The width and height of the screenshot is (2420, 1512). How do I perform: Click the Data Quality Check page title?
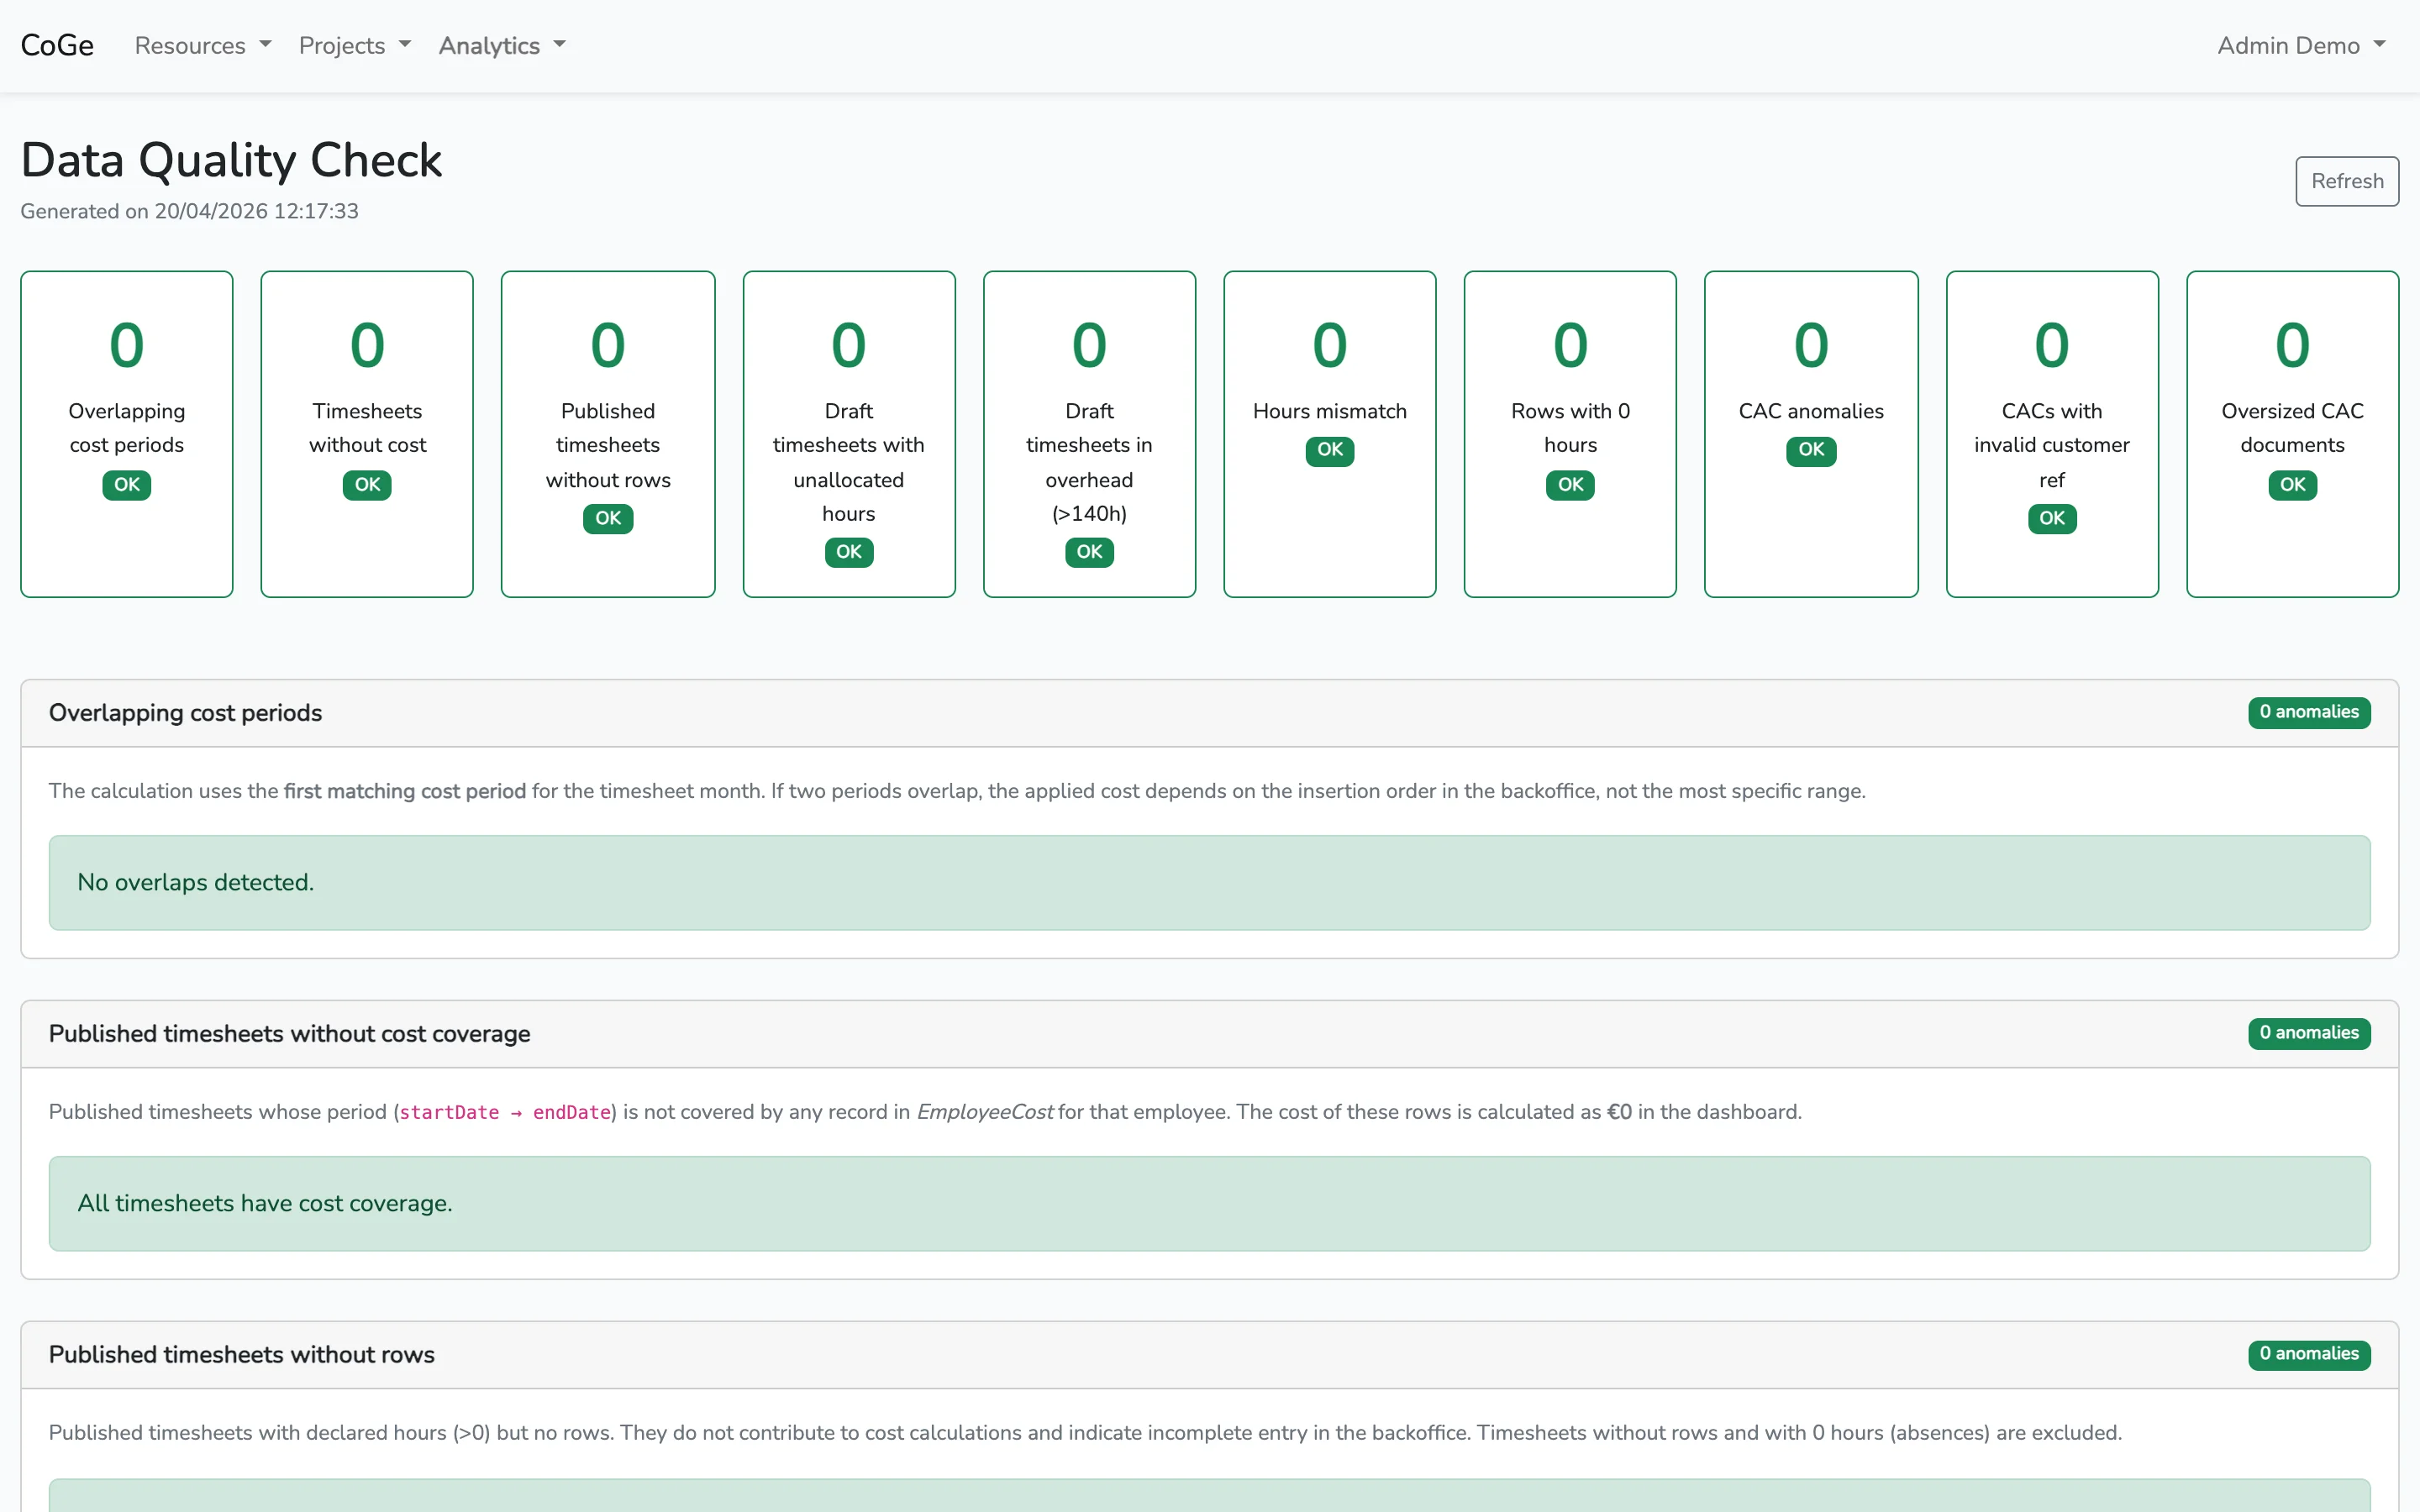[x=231, y=160]
